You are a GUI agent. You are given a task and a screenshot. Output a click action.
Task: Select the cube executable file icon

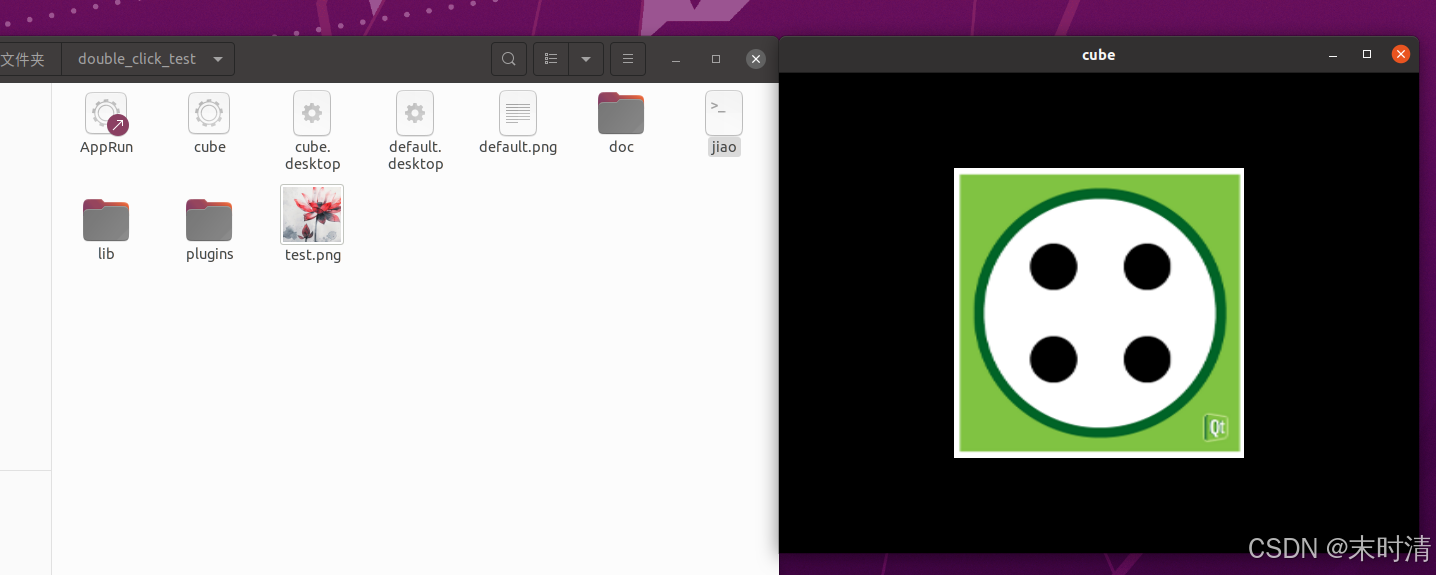[209, 113]
